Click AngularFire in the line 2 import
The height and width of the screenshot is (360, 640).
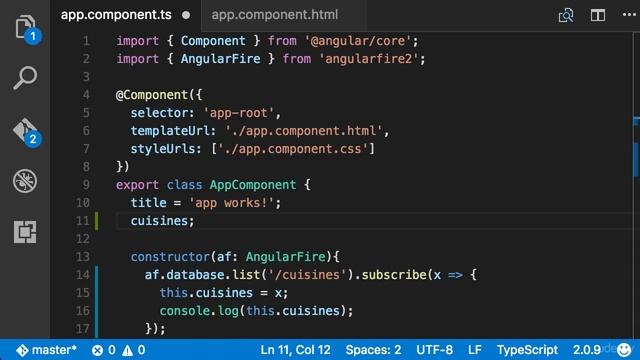tap(220, 59)
